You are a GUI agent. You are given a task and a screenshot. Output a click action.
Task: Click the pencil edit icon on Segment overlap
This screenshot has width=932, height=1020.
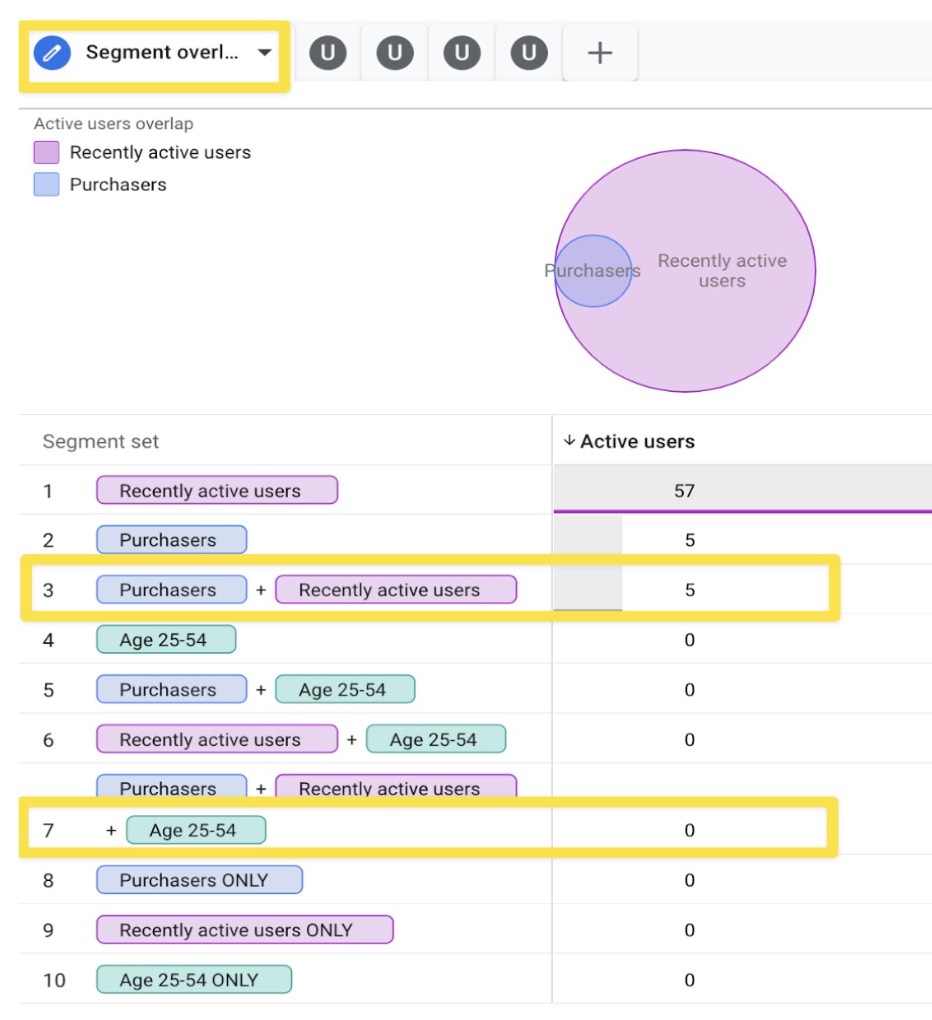(x=53, y=52)
